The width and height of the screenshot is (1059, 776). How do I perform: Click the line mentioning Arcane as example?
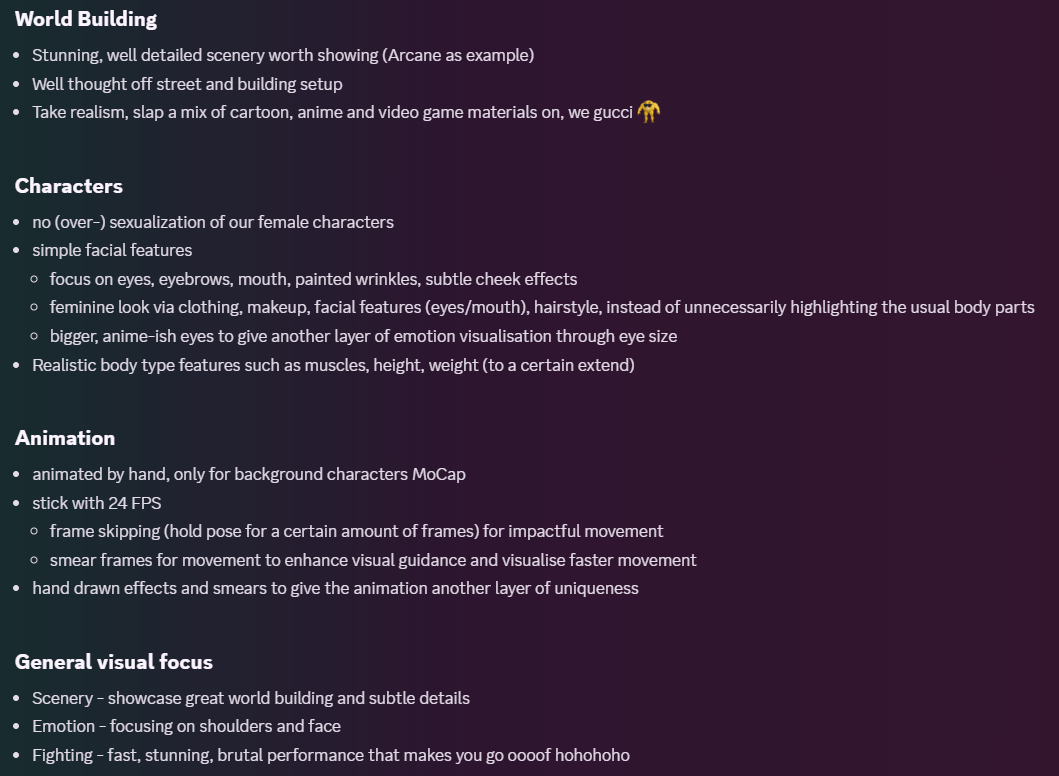pyautogui.click(x=283, y=55)
